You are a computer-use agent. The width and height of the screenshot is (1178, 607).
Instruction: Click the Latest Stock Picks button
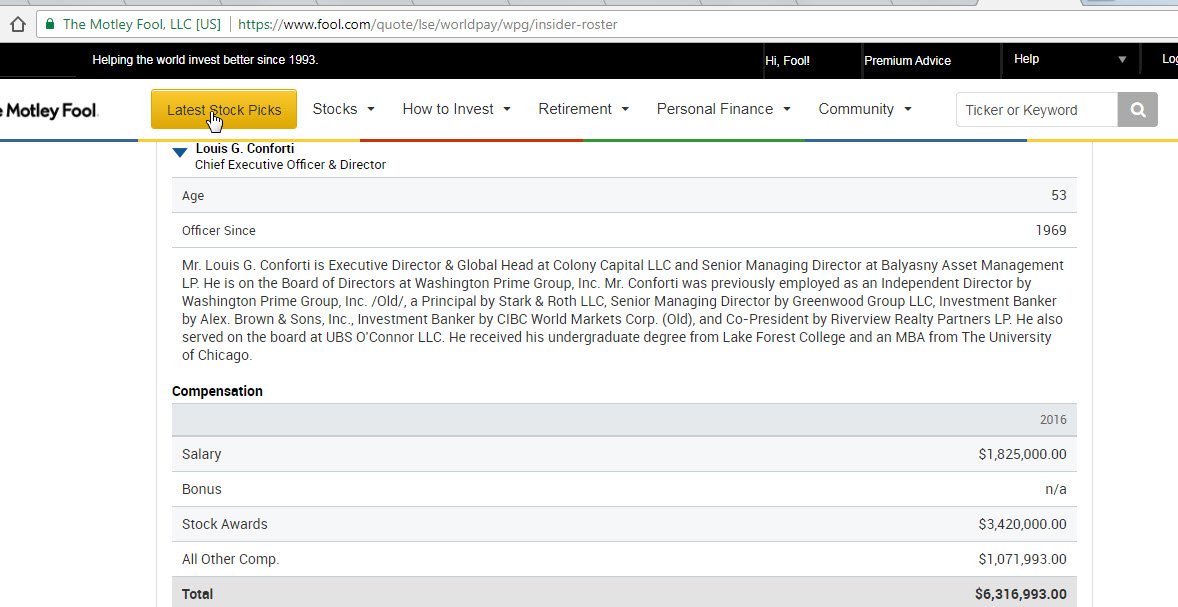pyautogui.click(x=224, y=110)
